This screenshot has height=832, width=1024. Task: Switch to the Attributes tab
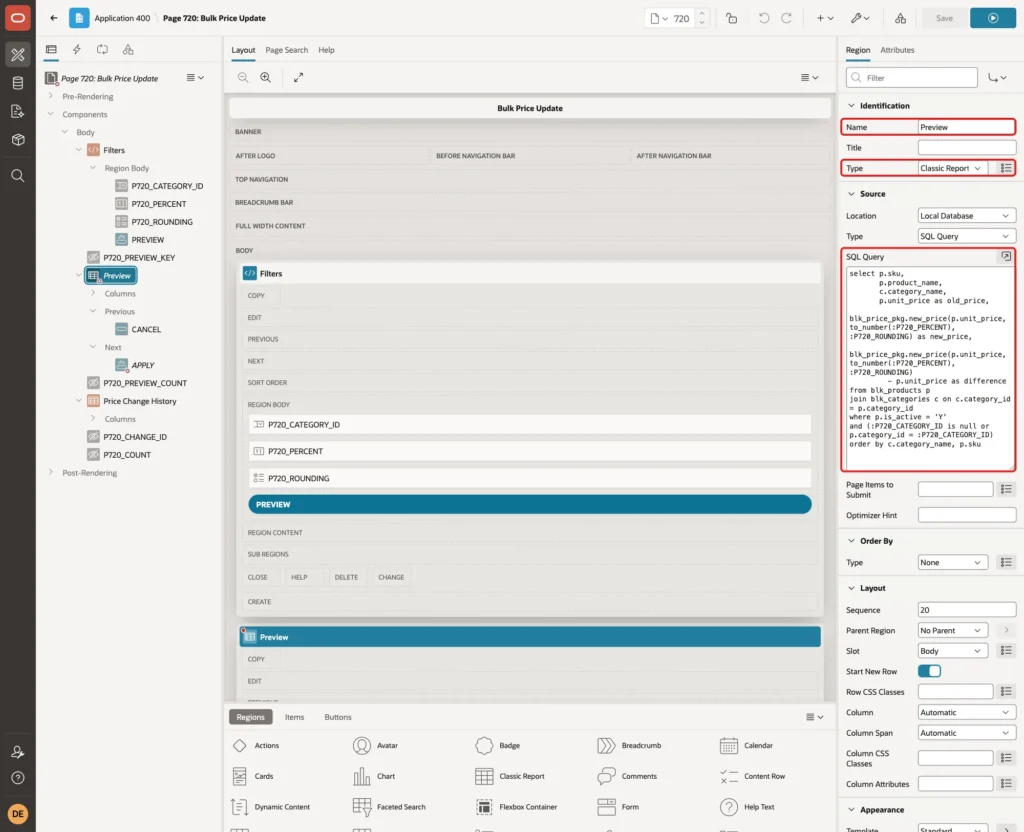[897, 50]
